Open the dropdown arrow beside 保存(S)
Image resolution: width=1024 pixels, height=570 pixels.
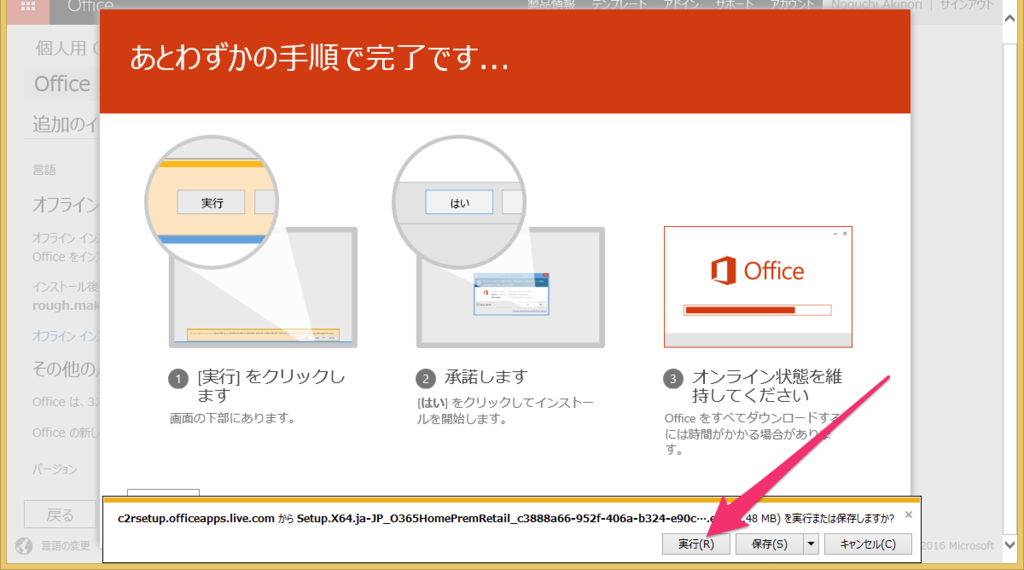810,544
